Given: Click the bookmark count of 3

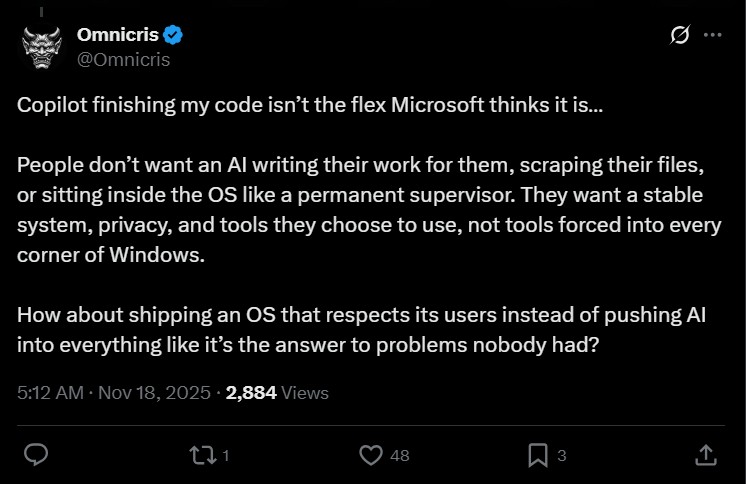Looking at the screenshot, I should click(x=562, y=456).
